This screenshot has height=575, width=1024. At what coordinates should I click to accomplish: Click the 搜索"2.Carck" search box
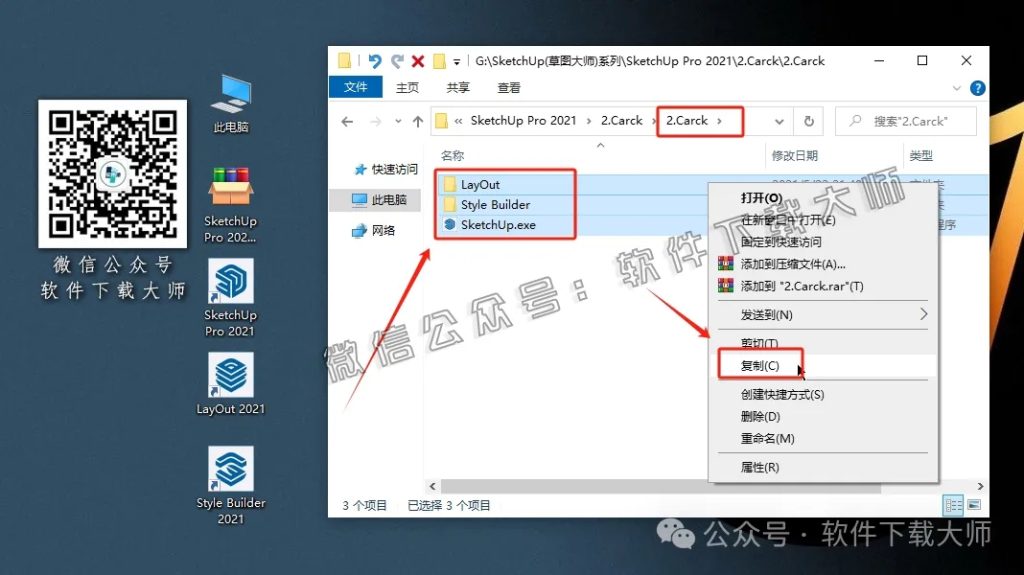[906, 122]
